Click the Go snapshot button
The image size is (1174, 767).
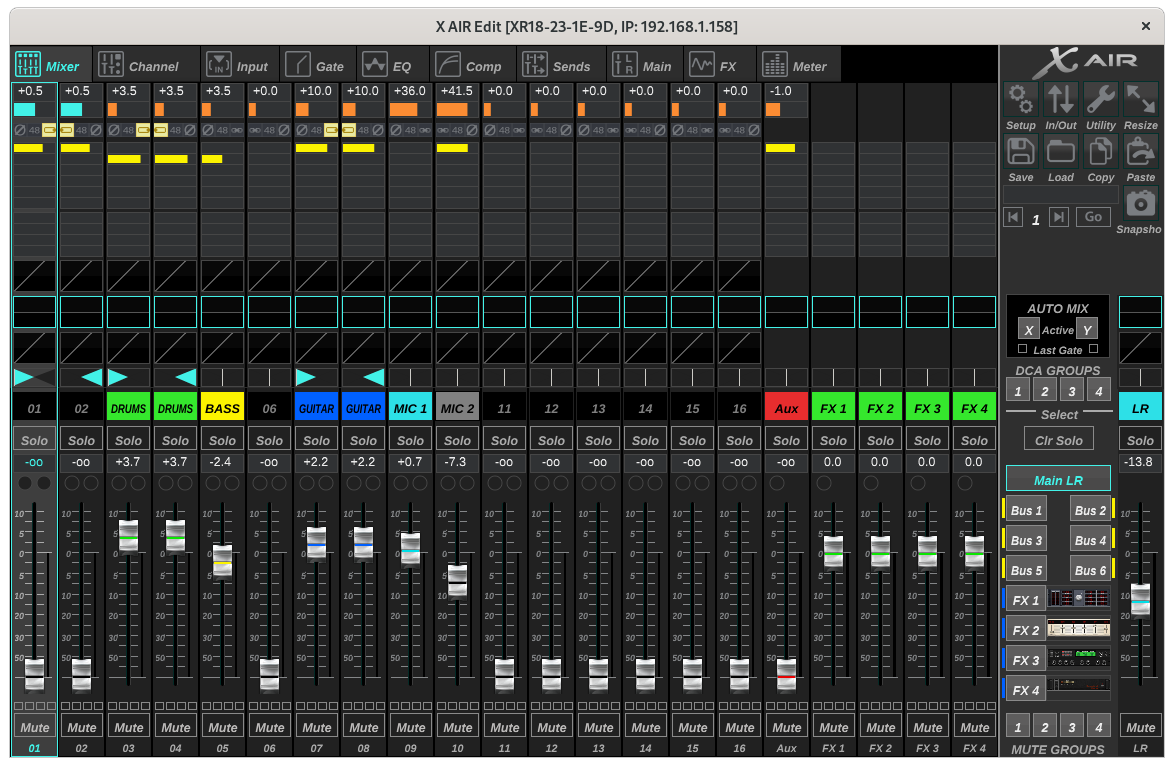tap(1093, 217)
